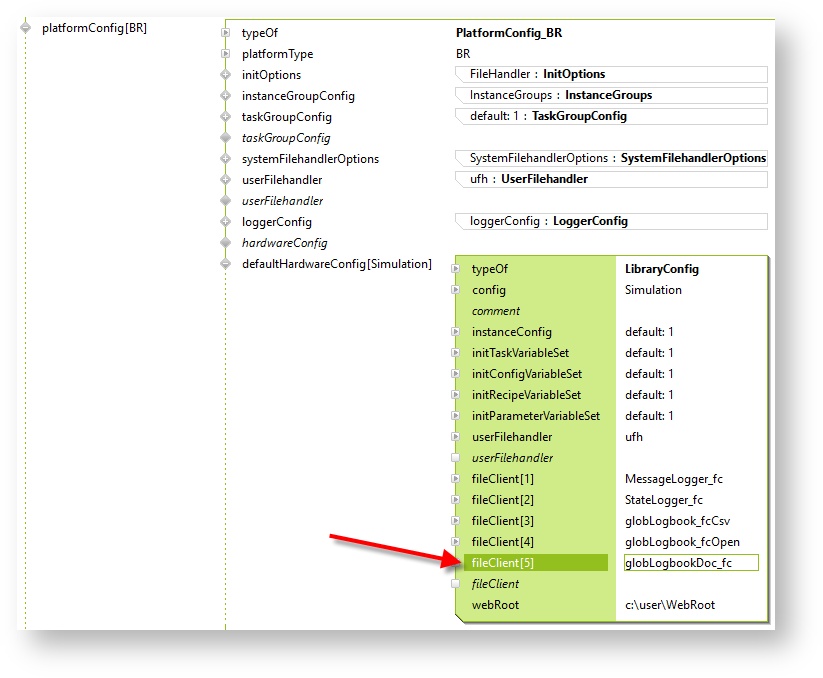Toggle the empty box beside italic fileClient
Image resolution: width=823 pixels, height=678 pixels.
pos(456,584)
